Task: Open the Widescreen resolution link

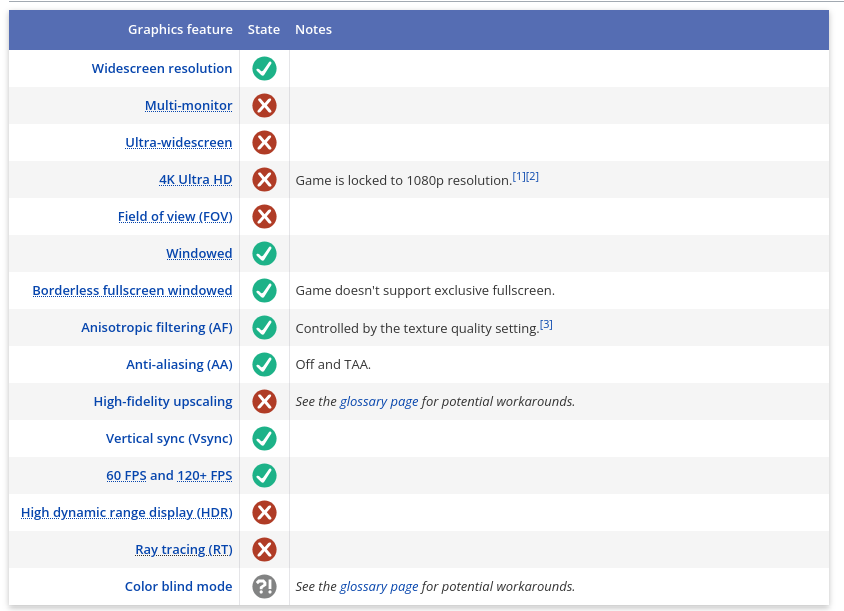Action: (162, 68)
